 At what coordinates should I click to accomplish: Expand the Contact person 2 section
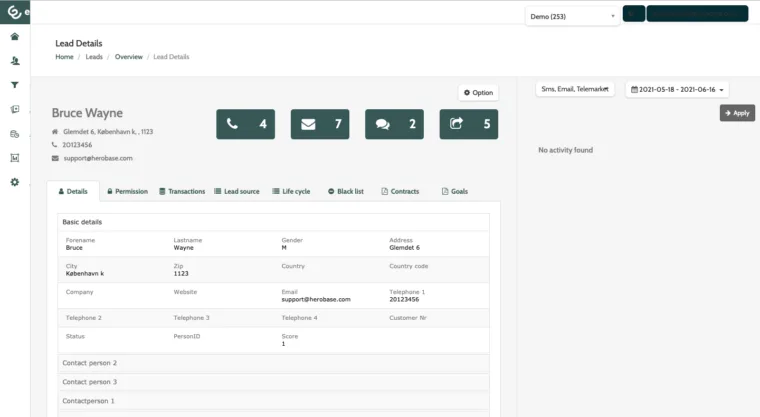pos(273,363)
